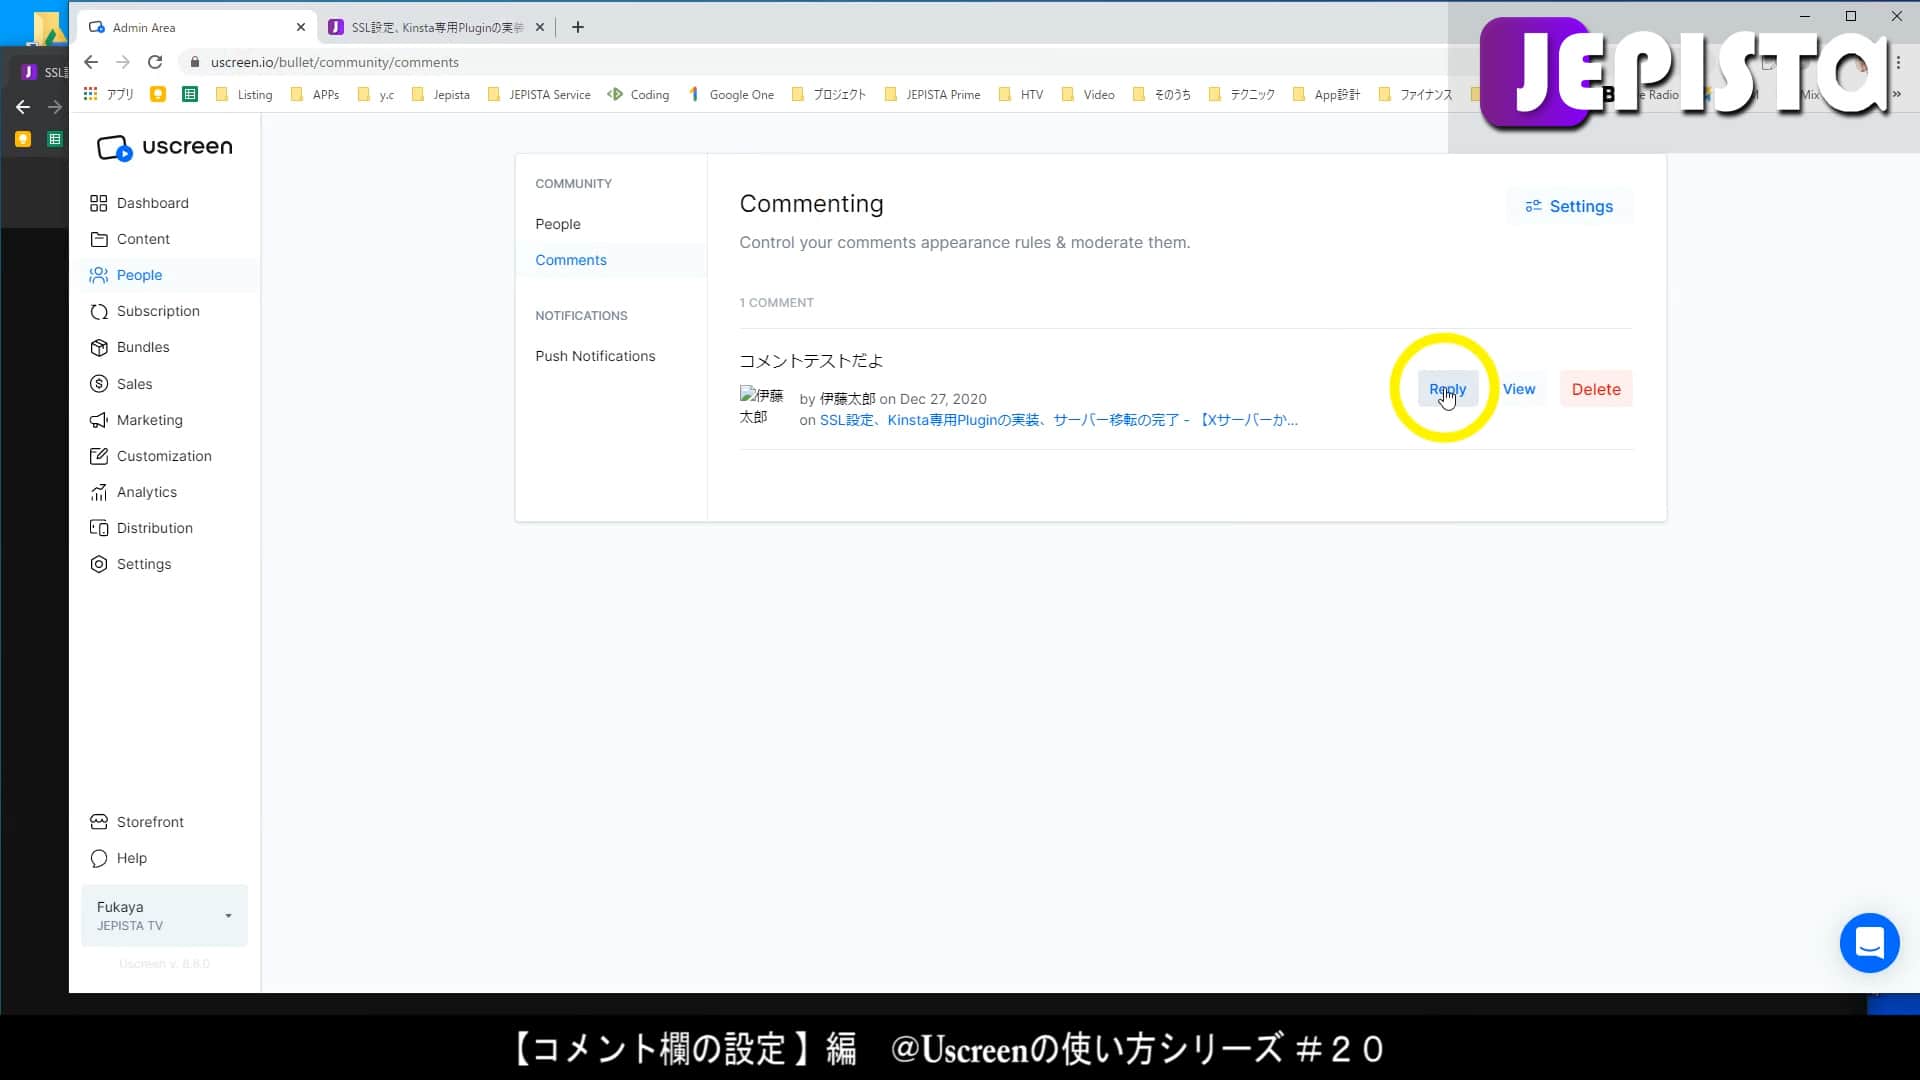Open the テクニック bookmark folder
Screen dimensions: 1920x1080
pos(1242,94)
